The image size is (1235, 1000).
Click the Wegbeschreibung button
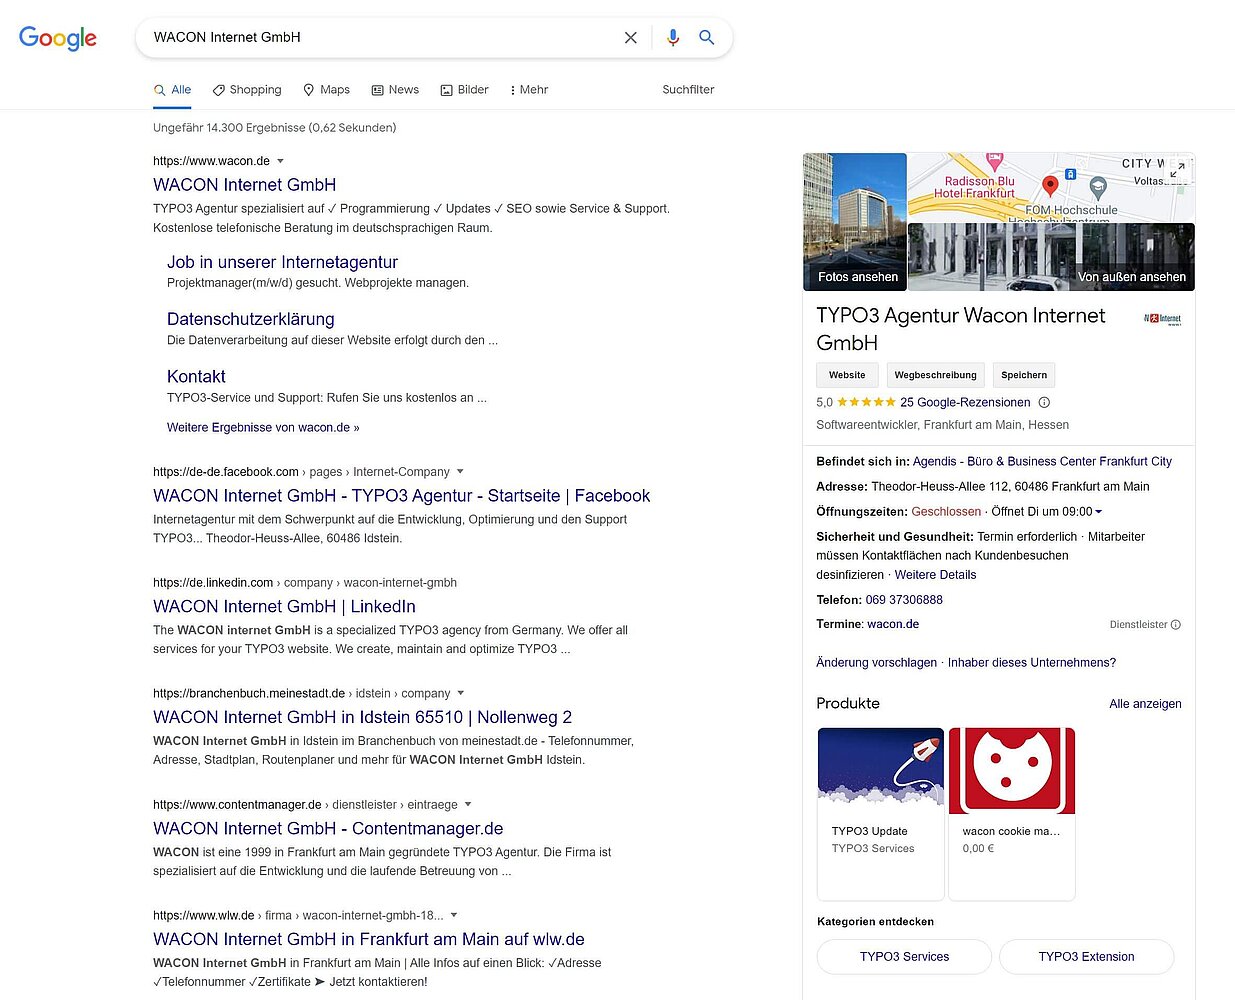tap(935, 375)
